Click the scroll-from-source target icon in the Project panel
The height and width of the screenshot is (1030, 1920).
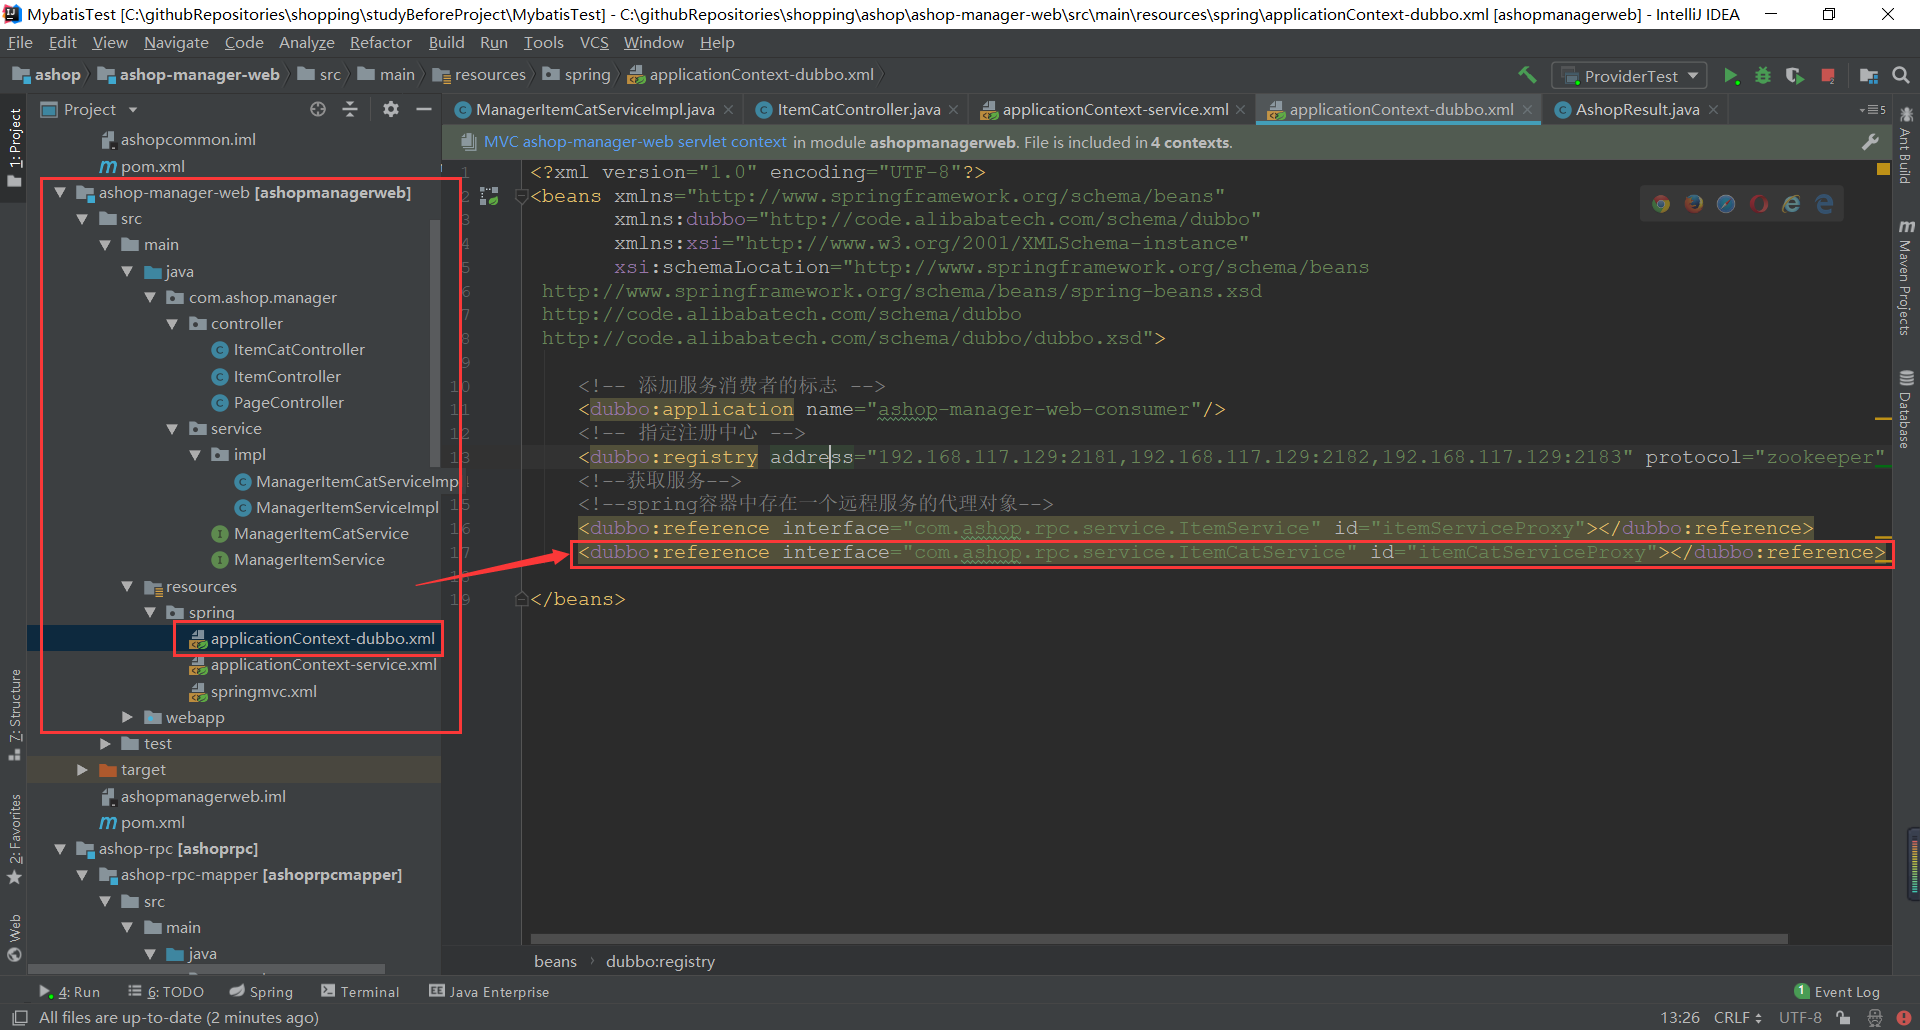[x=318, y=109]
